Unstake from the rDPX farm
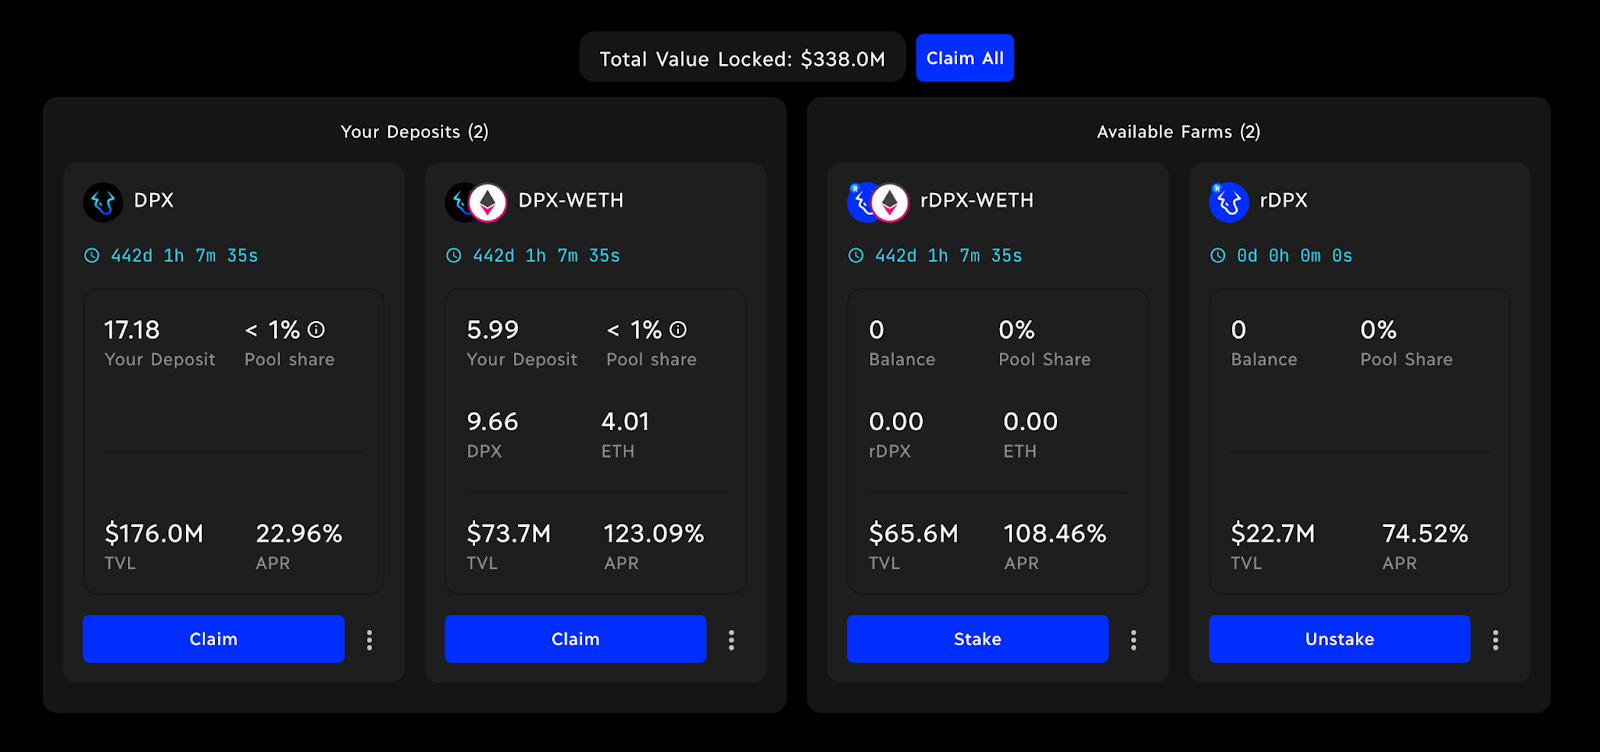 coord(1339,639)
